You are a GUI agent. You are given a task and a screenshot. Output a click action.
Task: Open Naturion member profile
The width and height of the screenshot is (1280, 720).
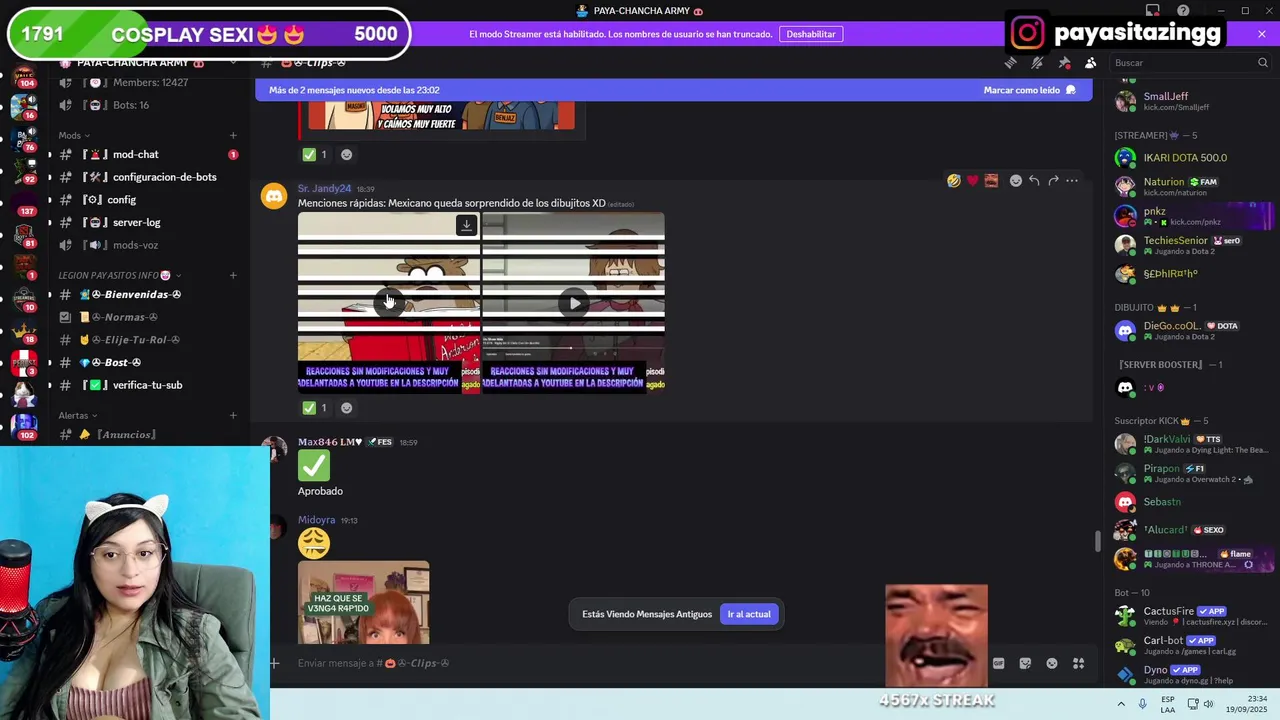1192,186
